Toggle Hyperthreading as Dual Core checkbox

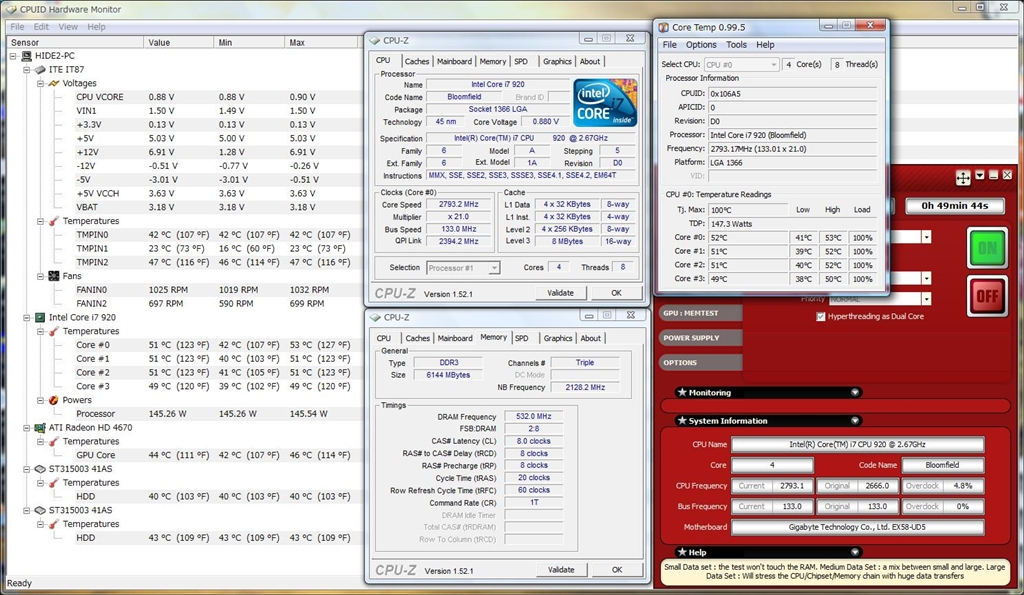click(x=821, y=316)
